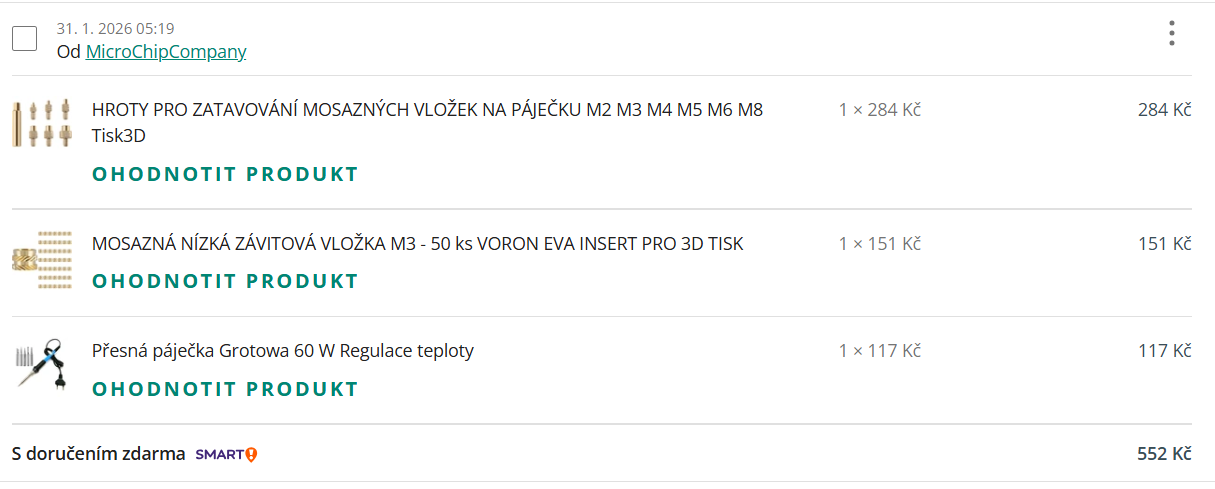Click the 117 Kč item price
Viewport: 1215px width, 489px height.
click(1165, 350)
